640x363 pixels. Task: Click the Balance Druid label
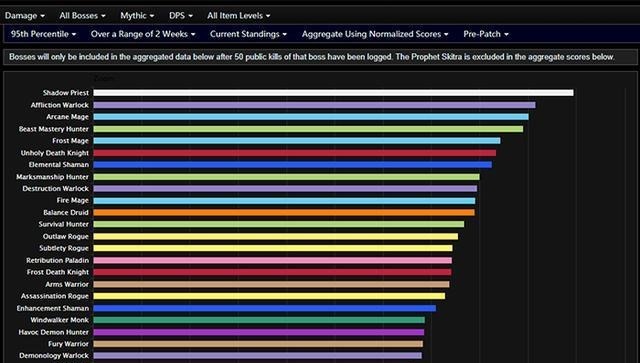coord(66,212)
